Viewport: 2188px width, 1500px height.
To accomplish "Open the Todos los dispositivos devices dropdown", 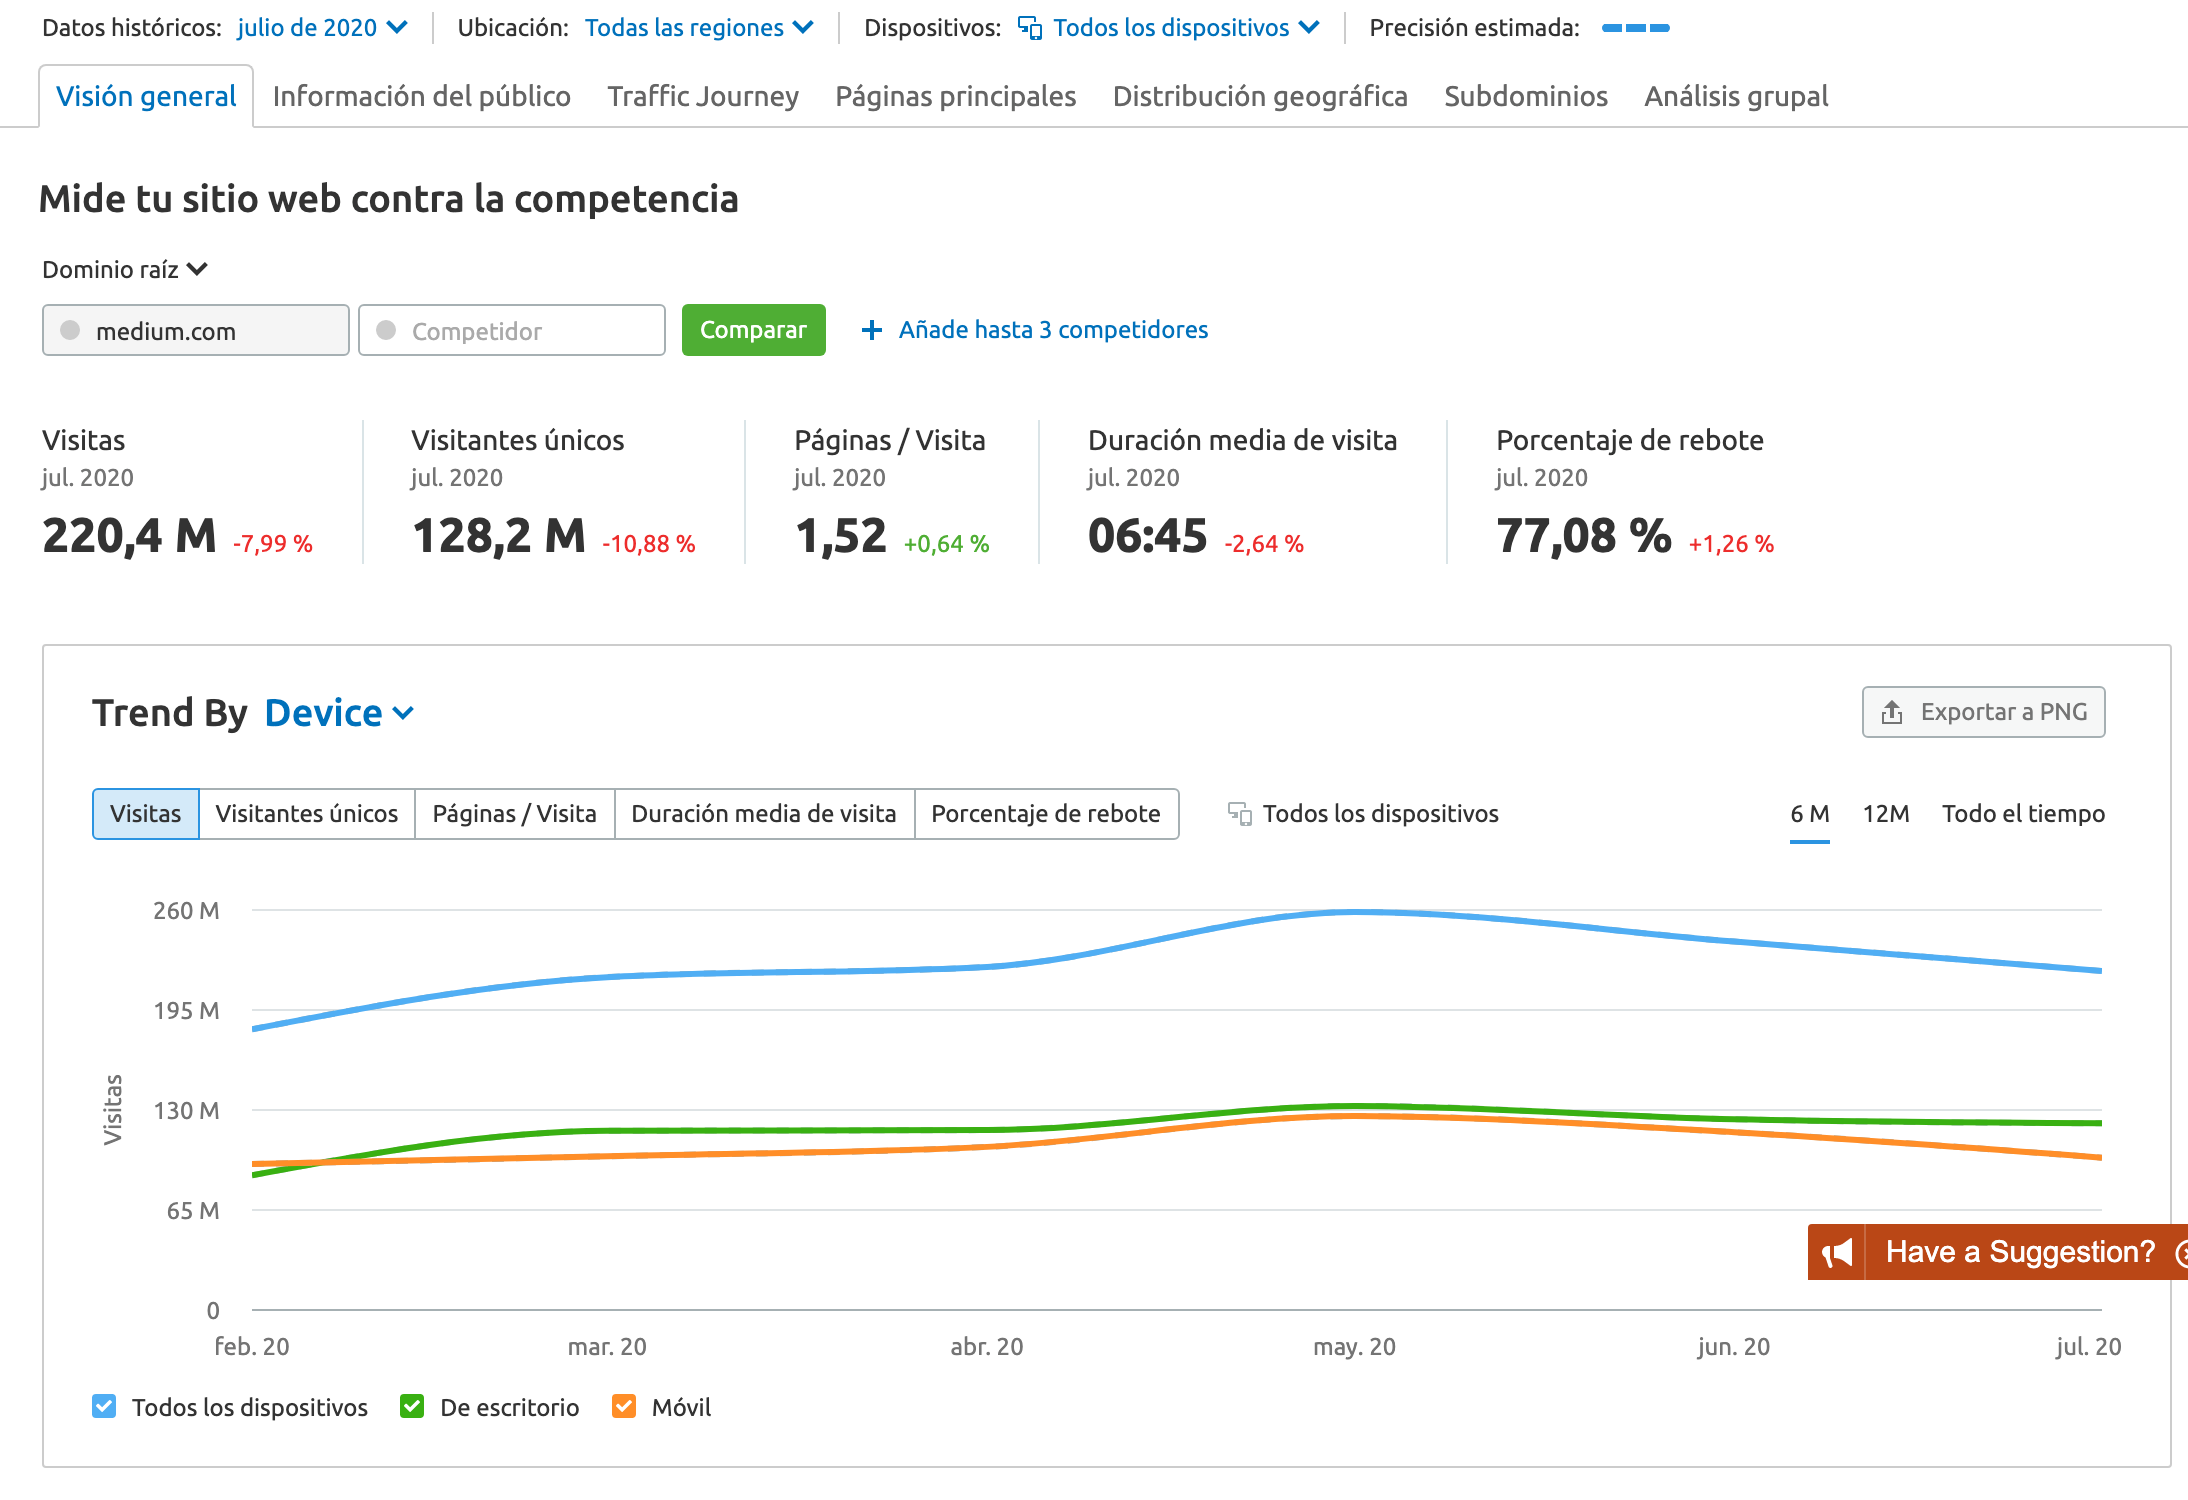I will pos(1169,28).
